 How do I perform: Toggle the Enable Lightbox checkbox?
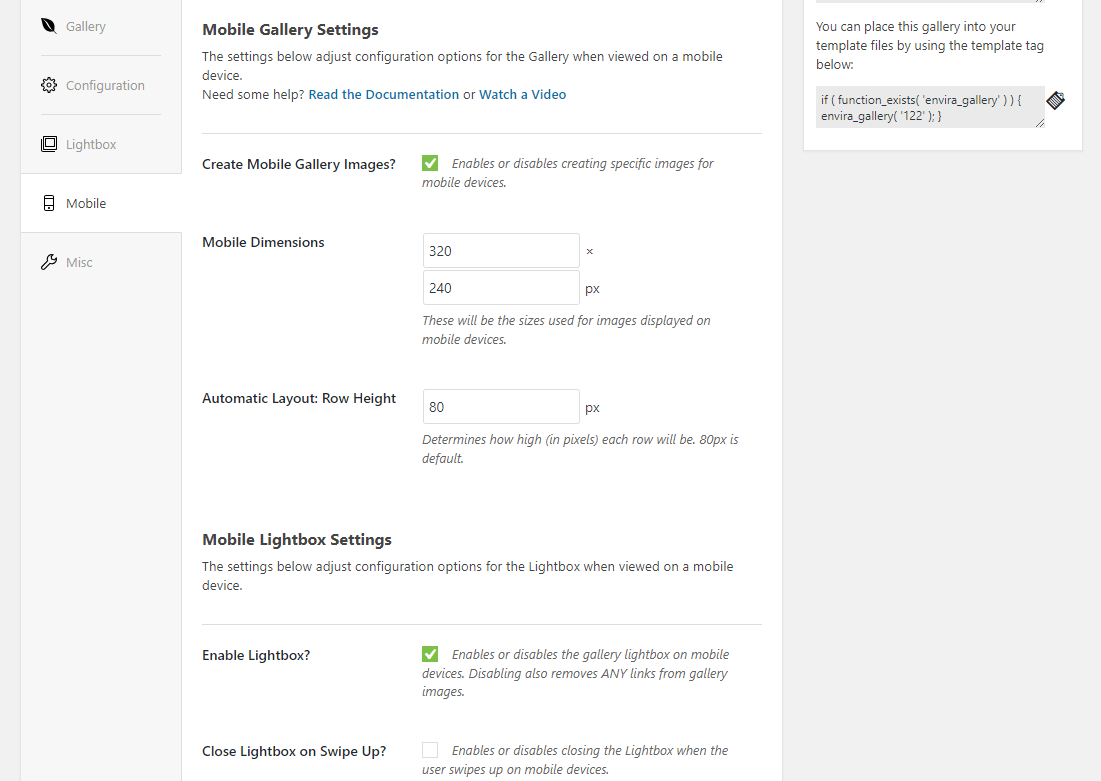pyautogui.click(x=430, y=654)
